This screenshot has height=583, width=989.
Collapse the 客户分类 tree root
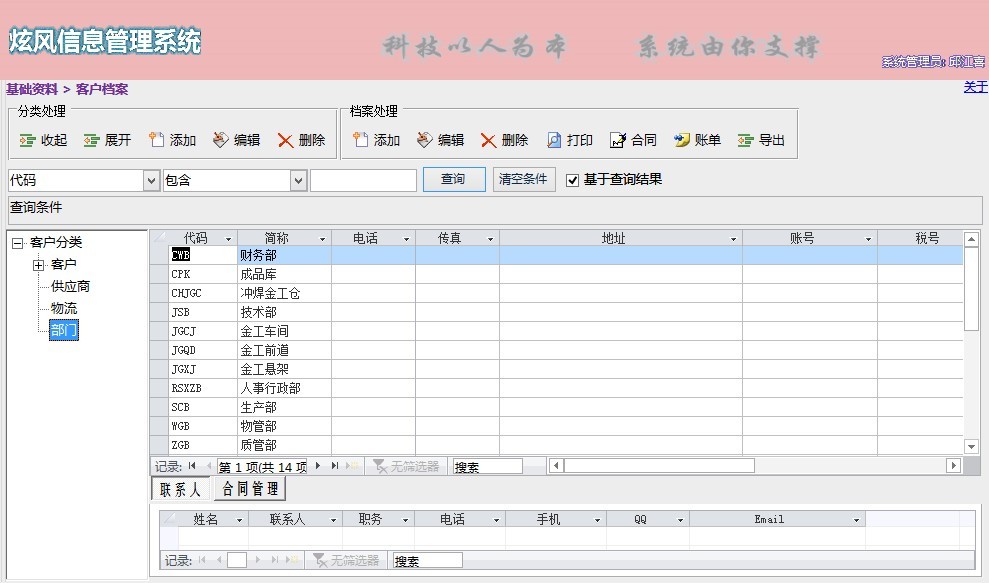[18, 243]
